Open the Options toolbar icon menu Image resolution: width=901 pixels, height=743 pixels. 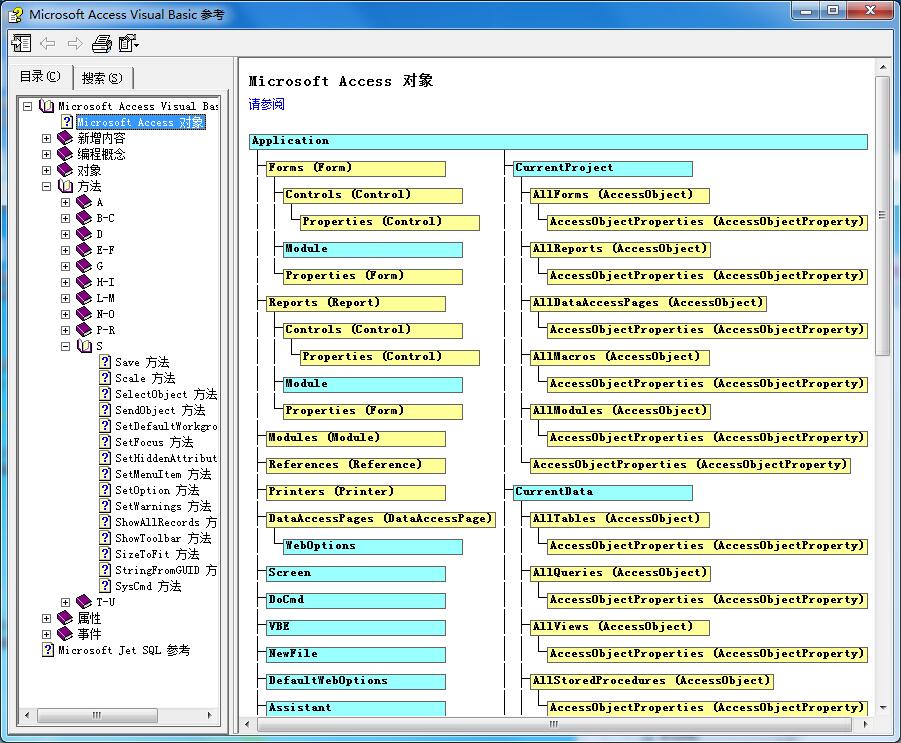[x=128, y=43]
